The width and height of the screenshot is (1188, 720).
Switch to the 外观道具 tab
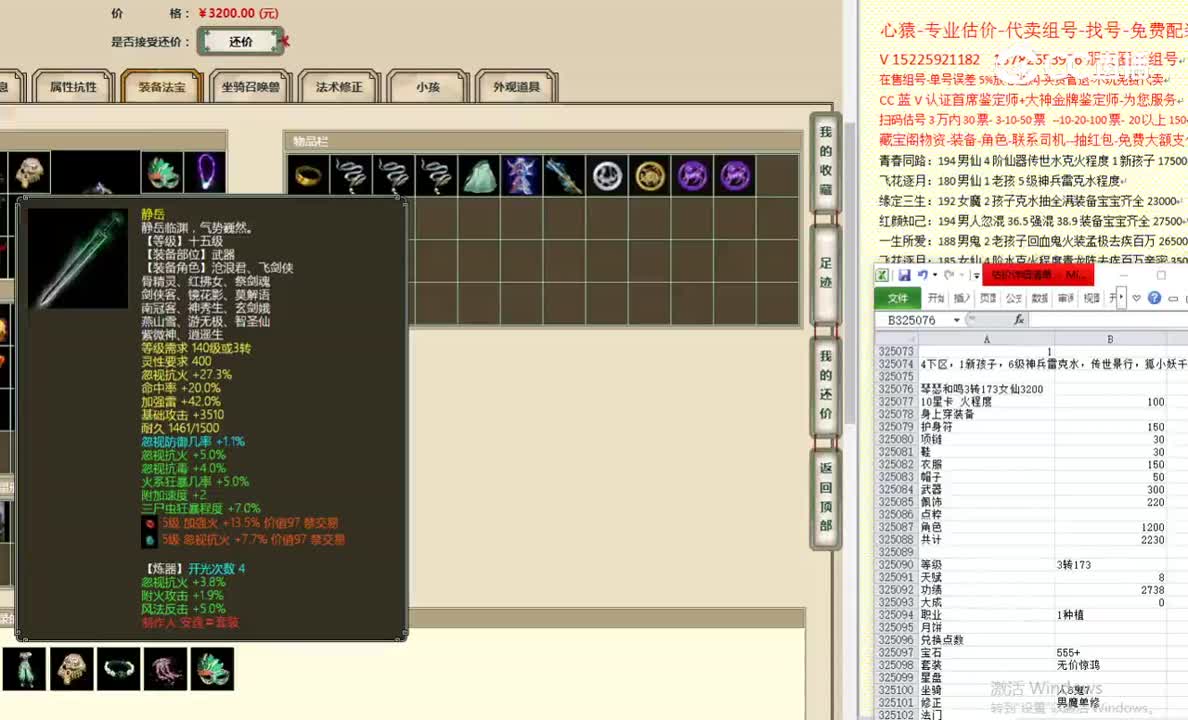click(x=517, y=86)
